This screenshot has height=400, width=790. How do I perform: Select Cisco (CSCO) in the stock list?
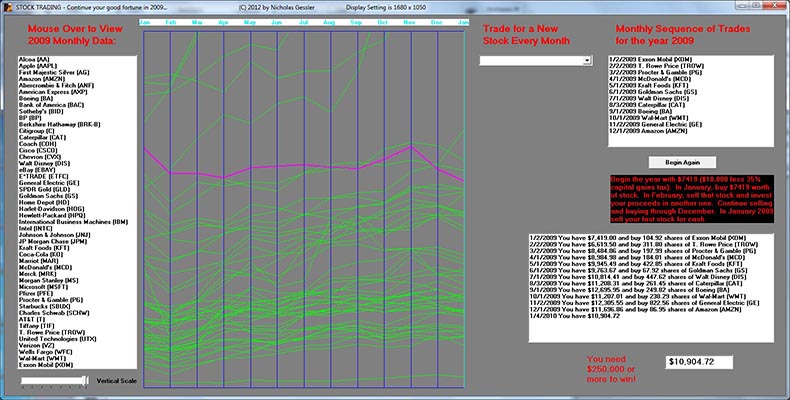point(38,151)
